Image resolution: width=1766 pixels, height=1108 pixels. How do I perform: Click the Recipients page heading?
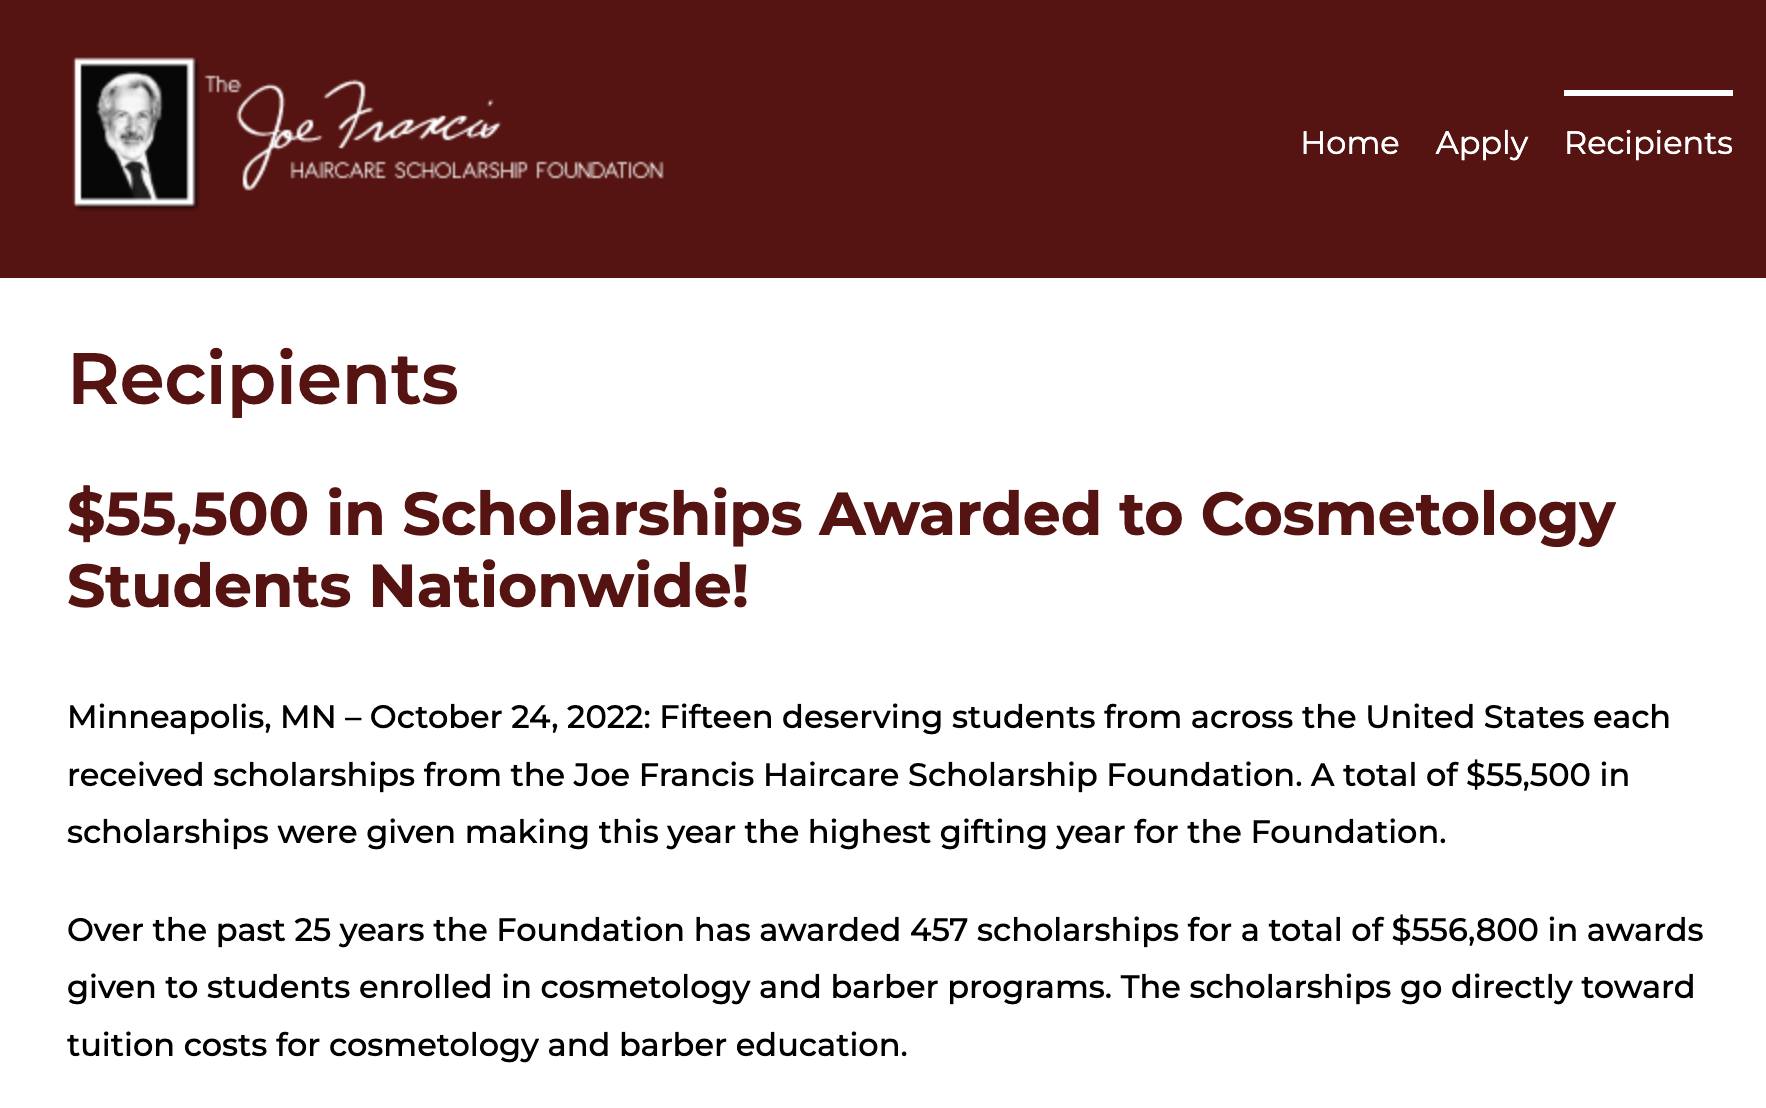263,379
